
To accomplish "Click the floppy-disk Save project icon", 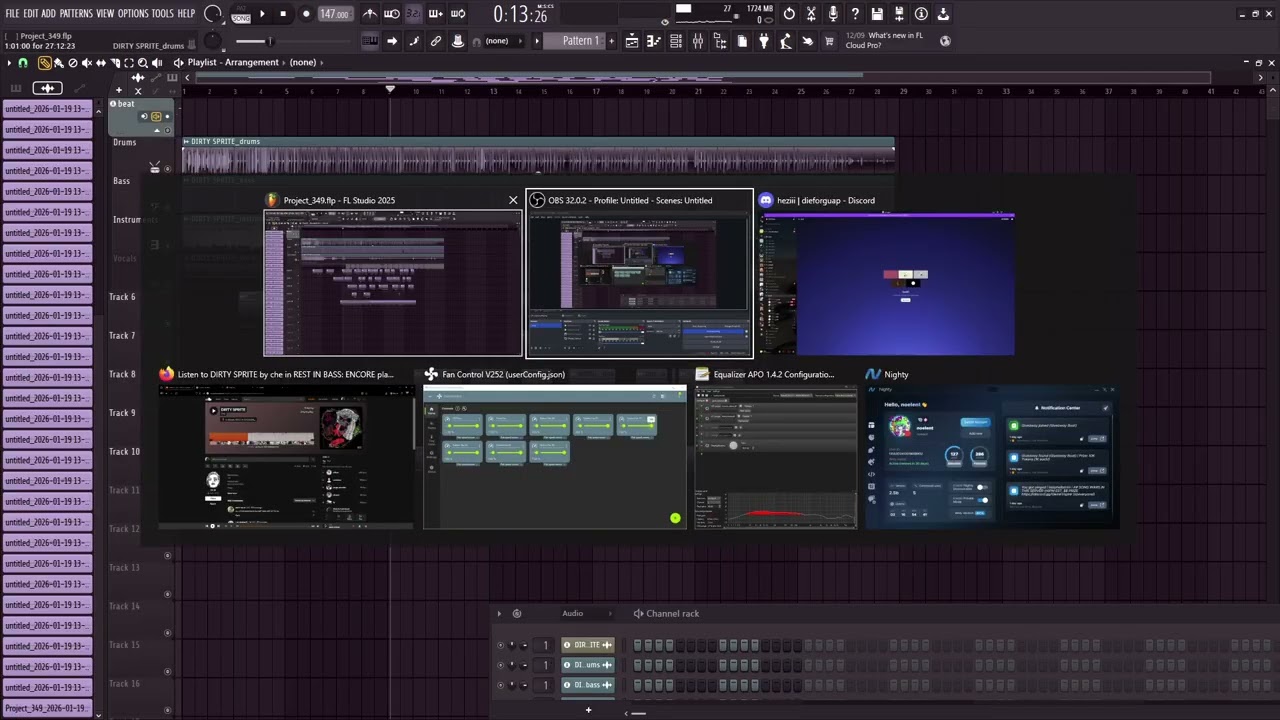I will 877,14.
